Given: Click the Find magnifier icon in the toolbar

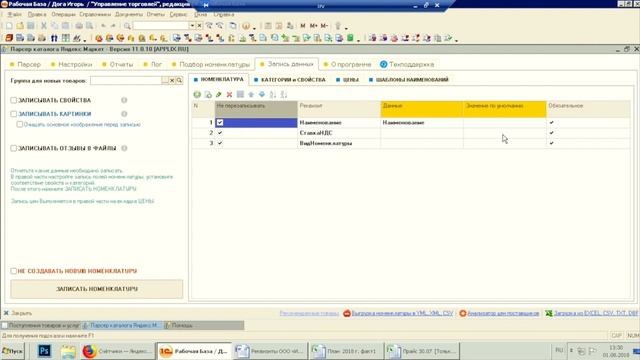Looking at the screenshot, I should pos(127,26).
